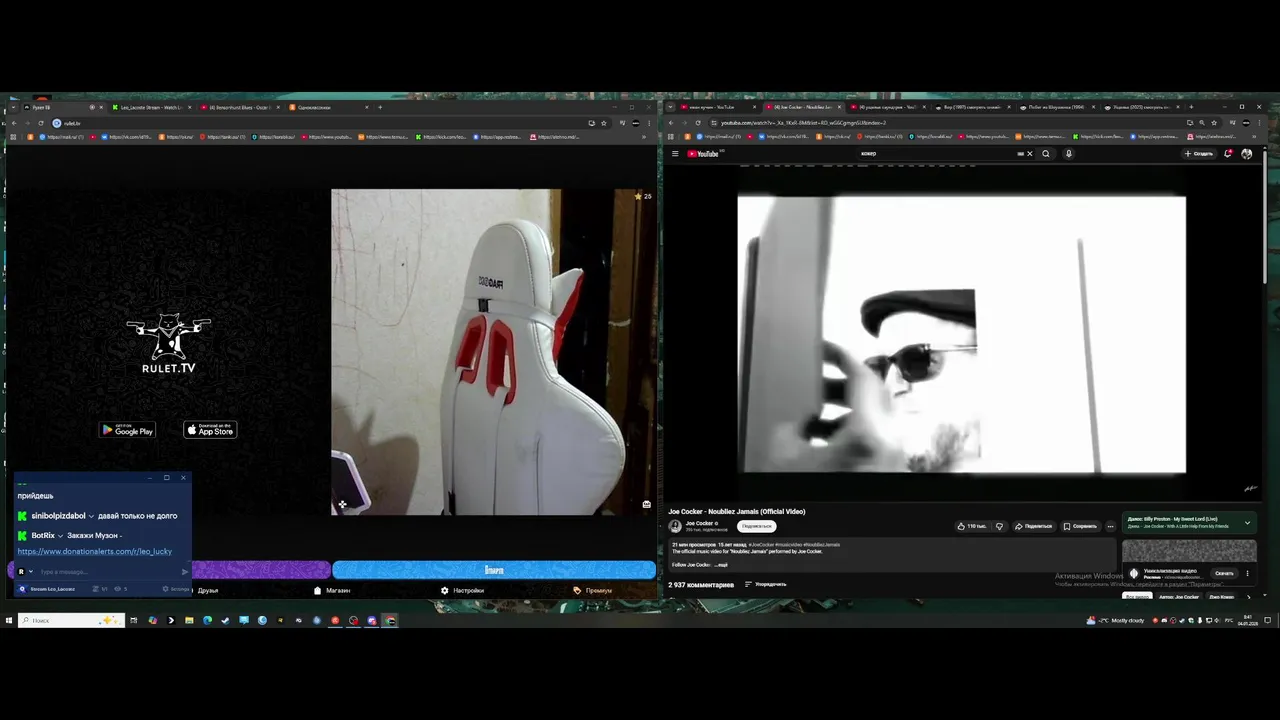Open the Премиум tab in Rulet.tv
This screenshot has height=720, width=1280.
tap(592, 590)
